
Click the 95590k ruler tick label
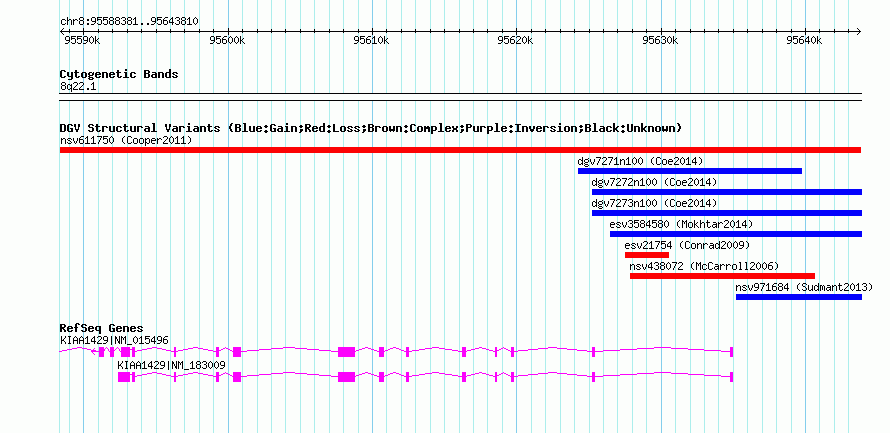pyautogui.click(x=83, y=40)
